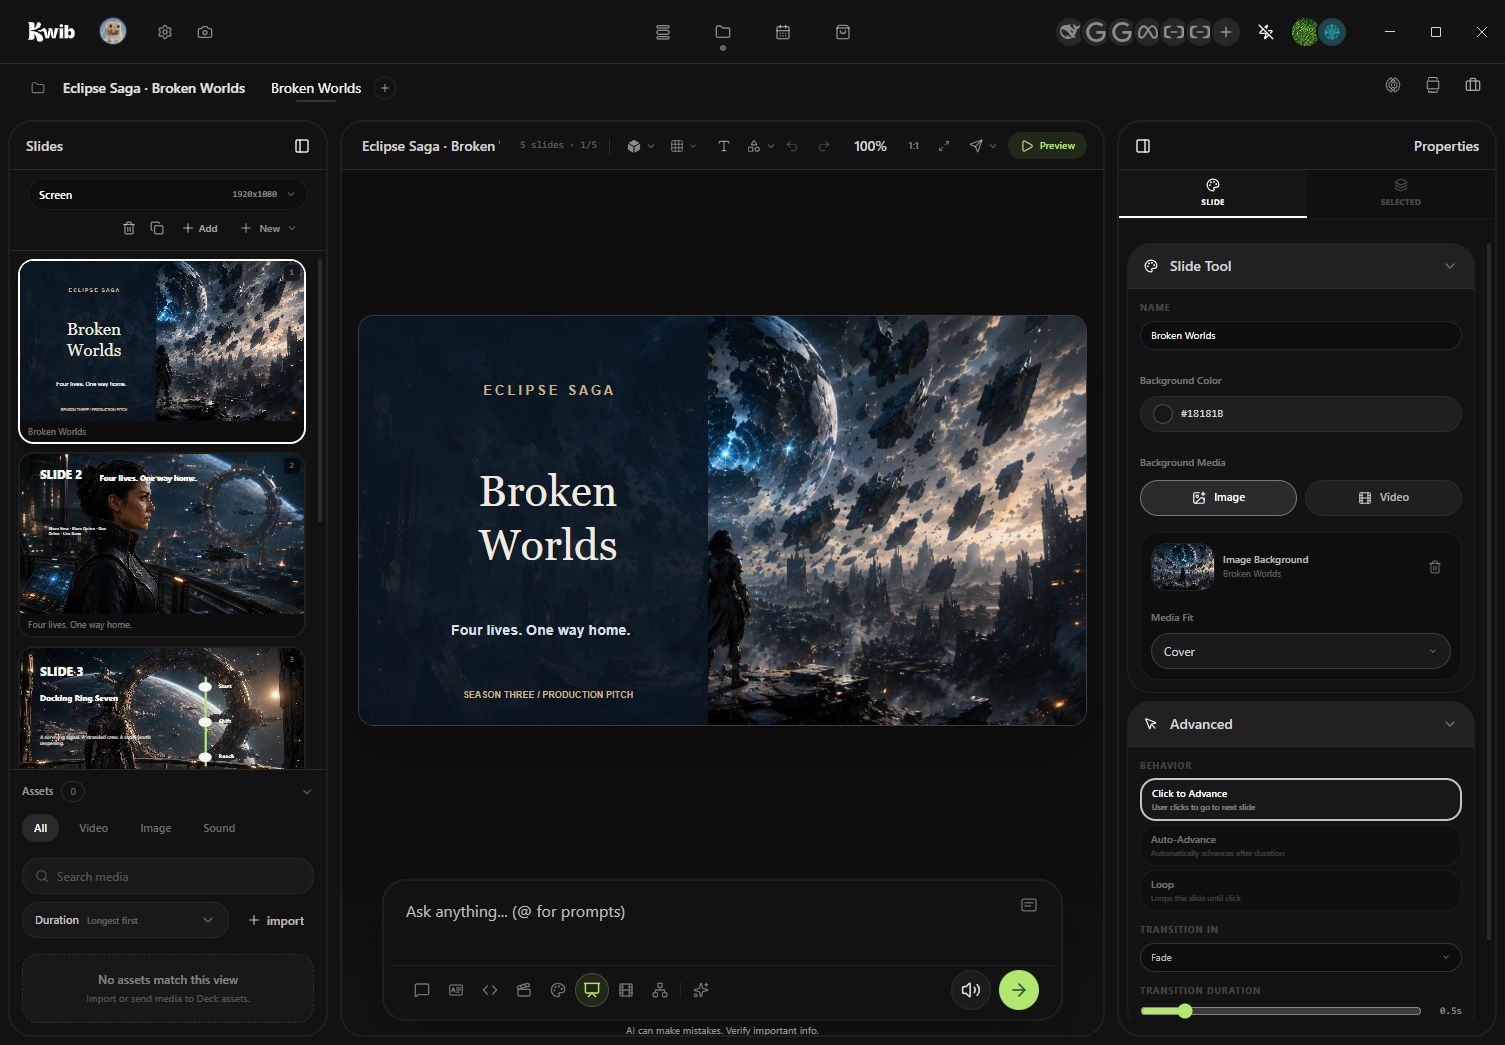This screenshot has height=1045, width=1505.
Task: Toggle the Slides panel layout icon
Action: coord(302,146)
